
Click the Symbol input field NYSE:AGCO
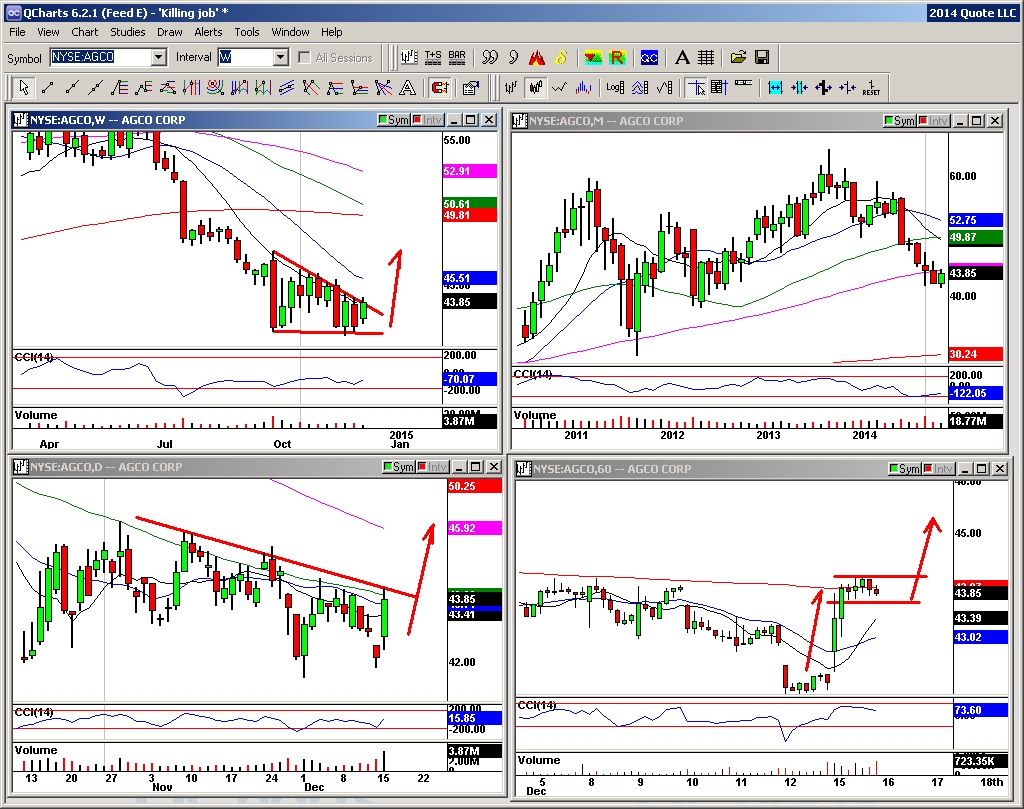click(101, 57)
